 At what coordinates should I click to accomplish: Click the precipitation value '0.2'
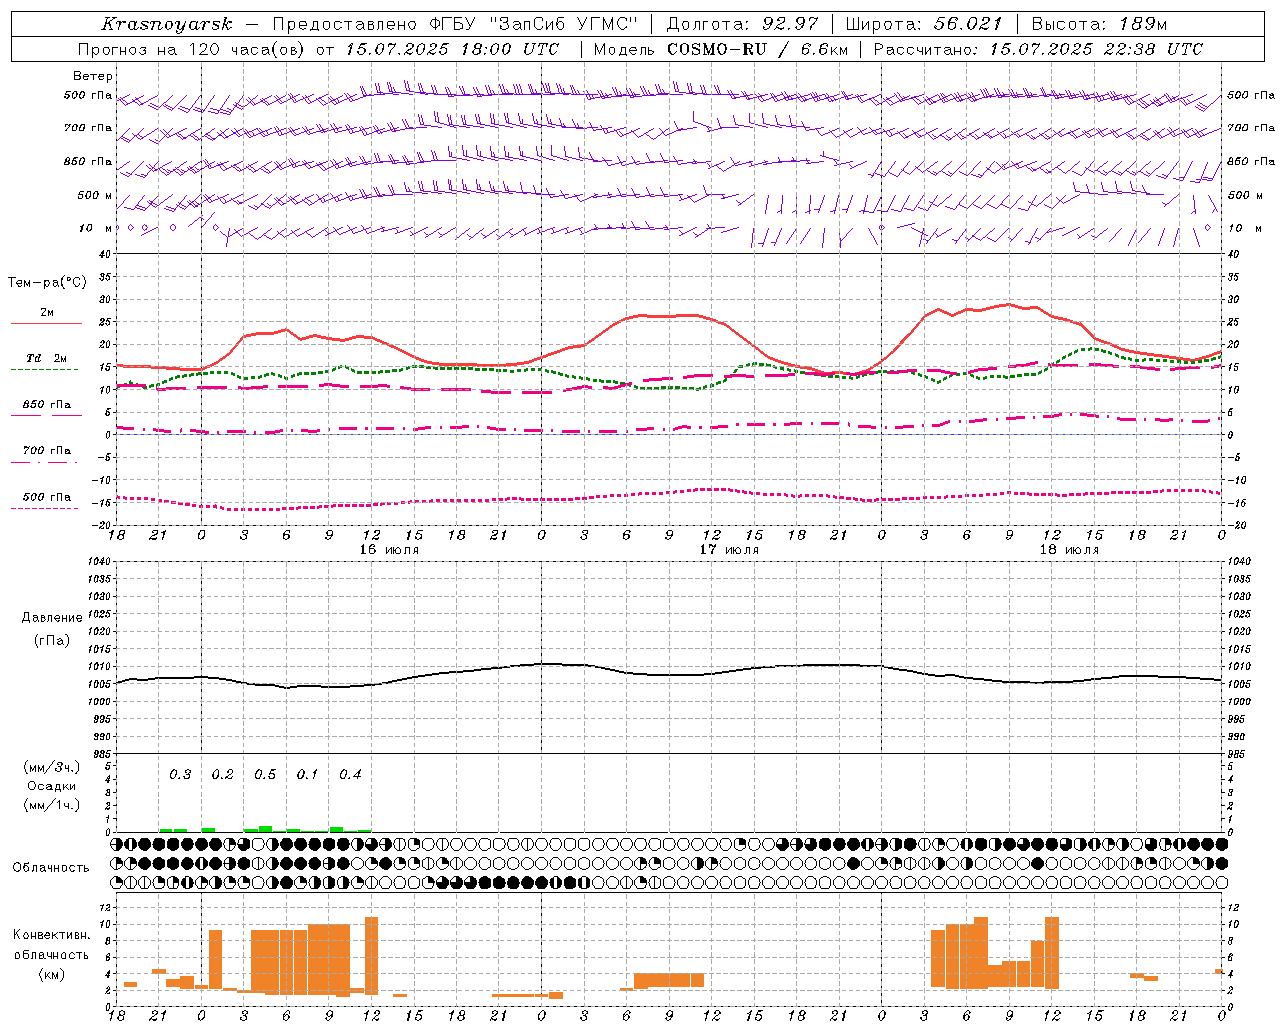tap(222, 775)
